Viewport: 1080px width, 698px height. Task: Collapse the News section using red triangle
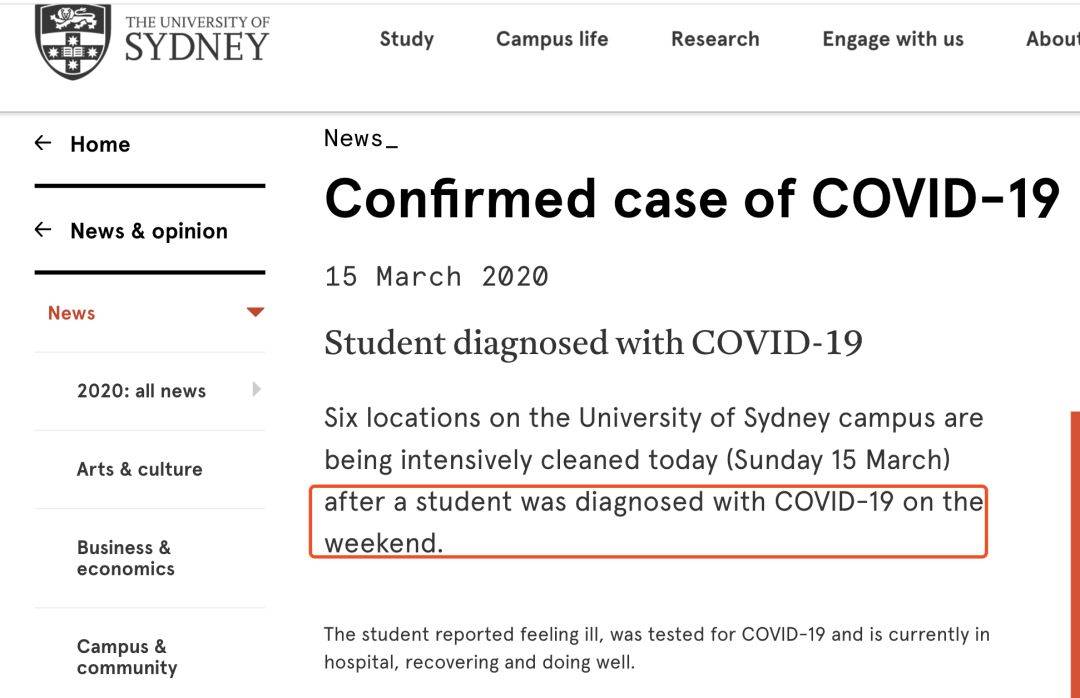pyautogui.click(x=255, y=312)
